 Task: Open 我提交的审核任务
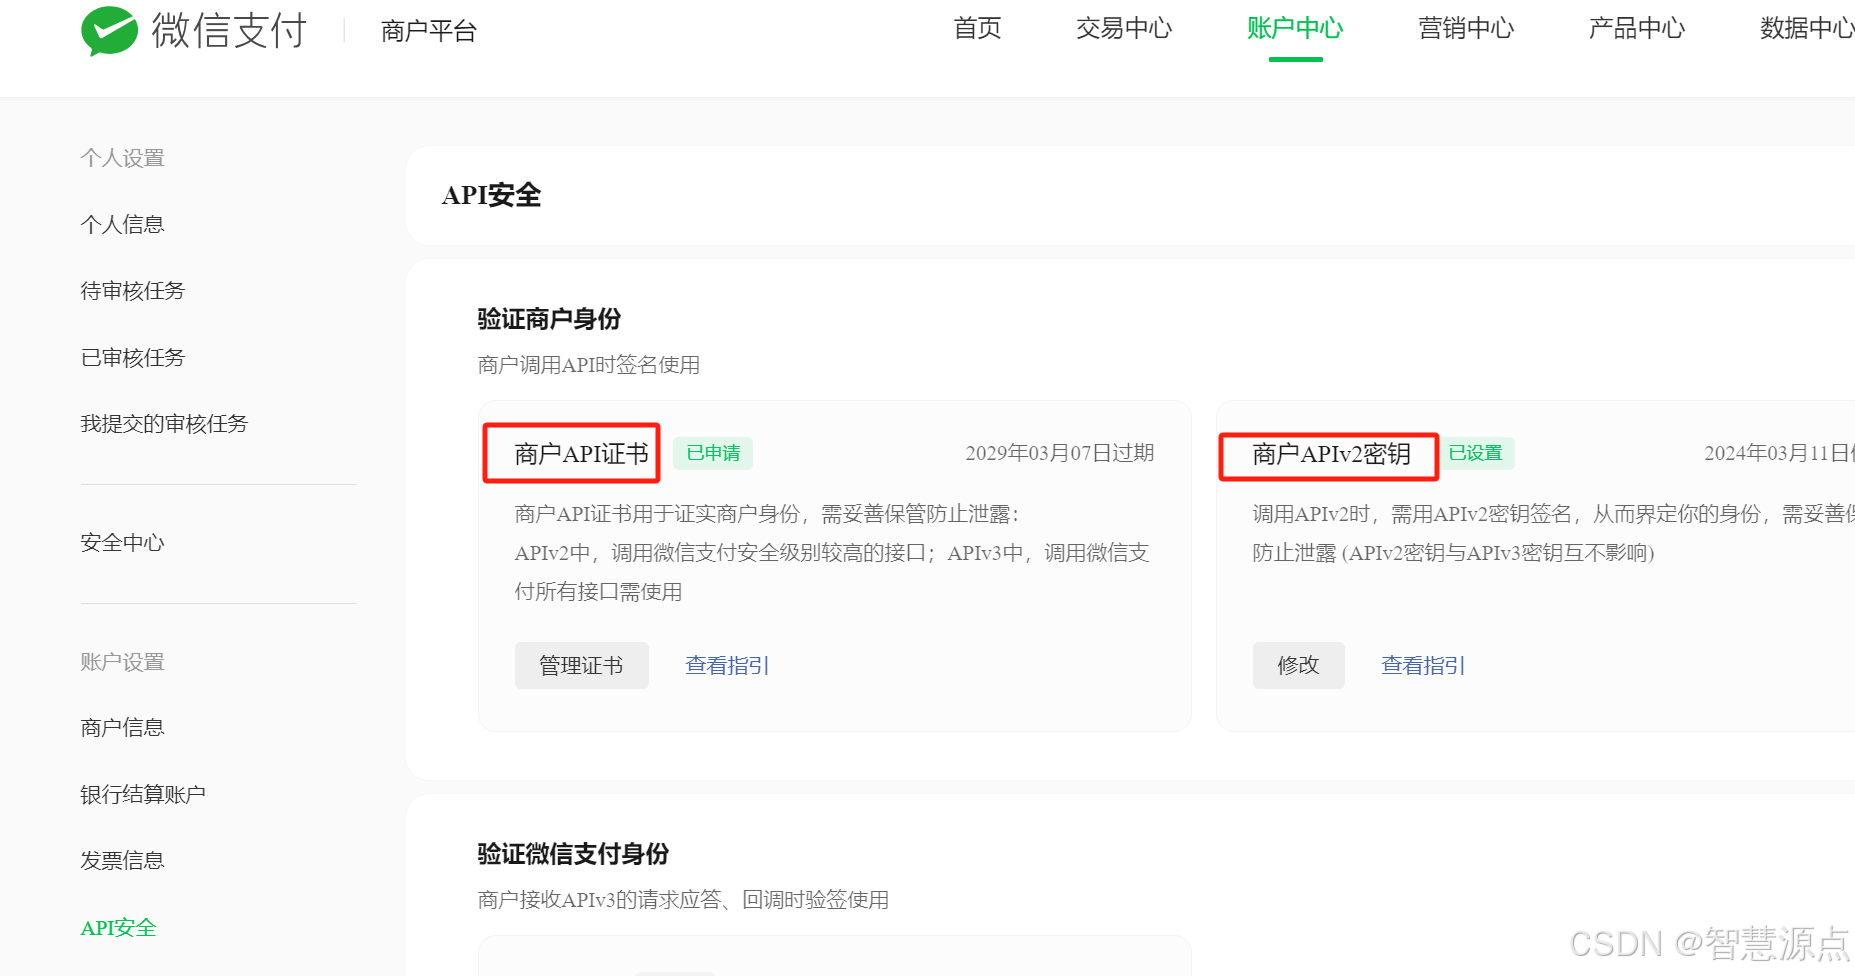[164, 422]
